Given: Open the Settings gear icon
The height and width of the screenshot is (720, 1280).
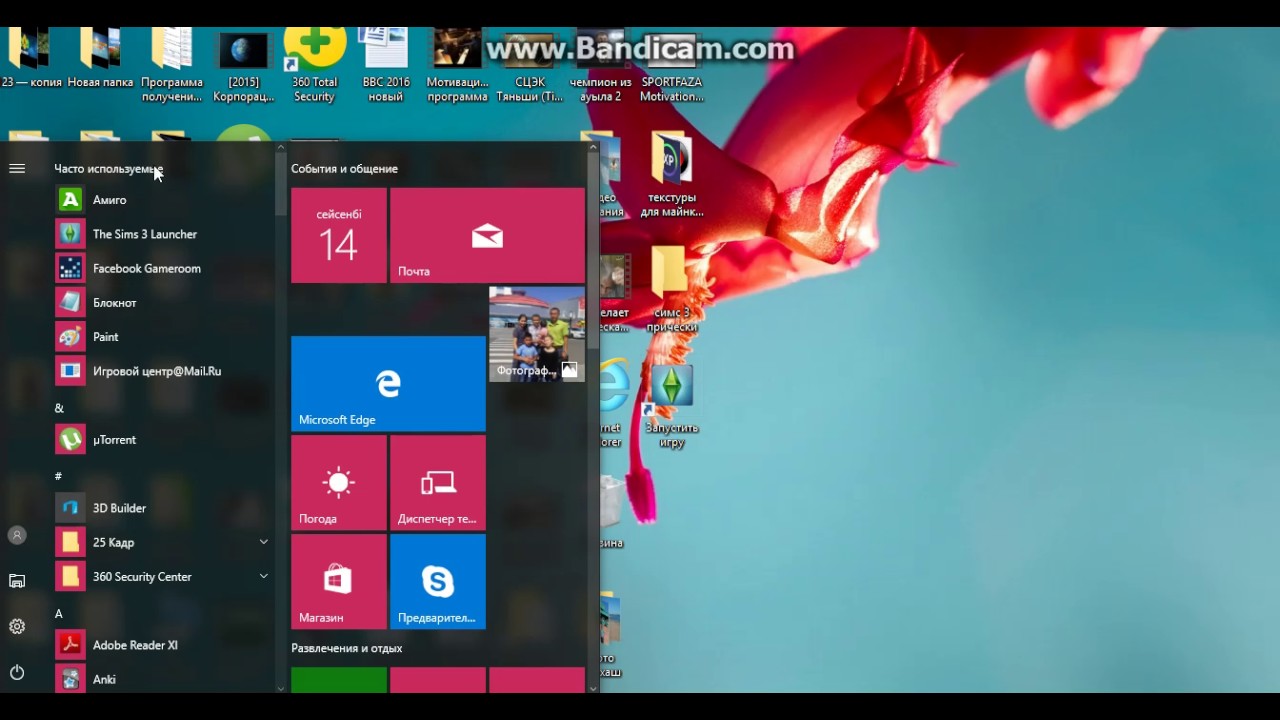Looking at the screenshot, I should pyautogui.click(x=17, y=627).
